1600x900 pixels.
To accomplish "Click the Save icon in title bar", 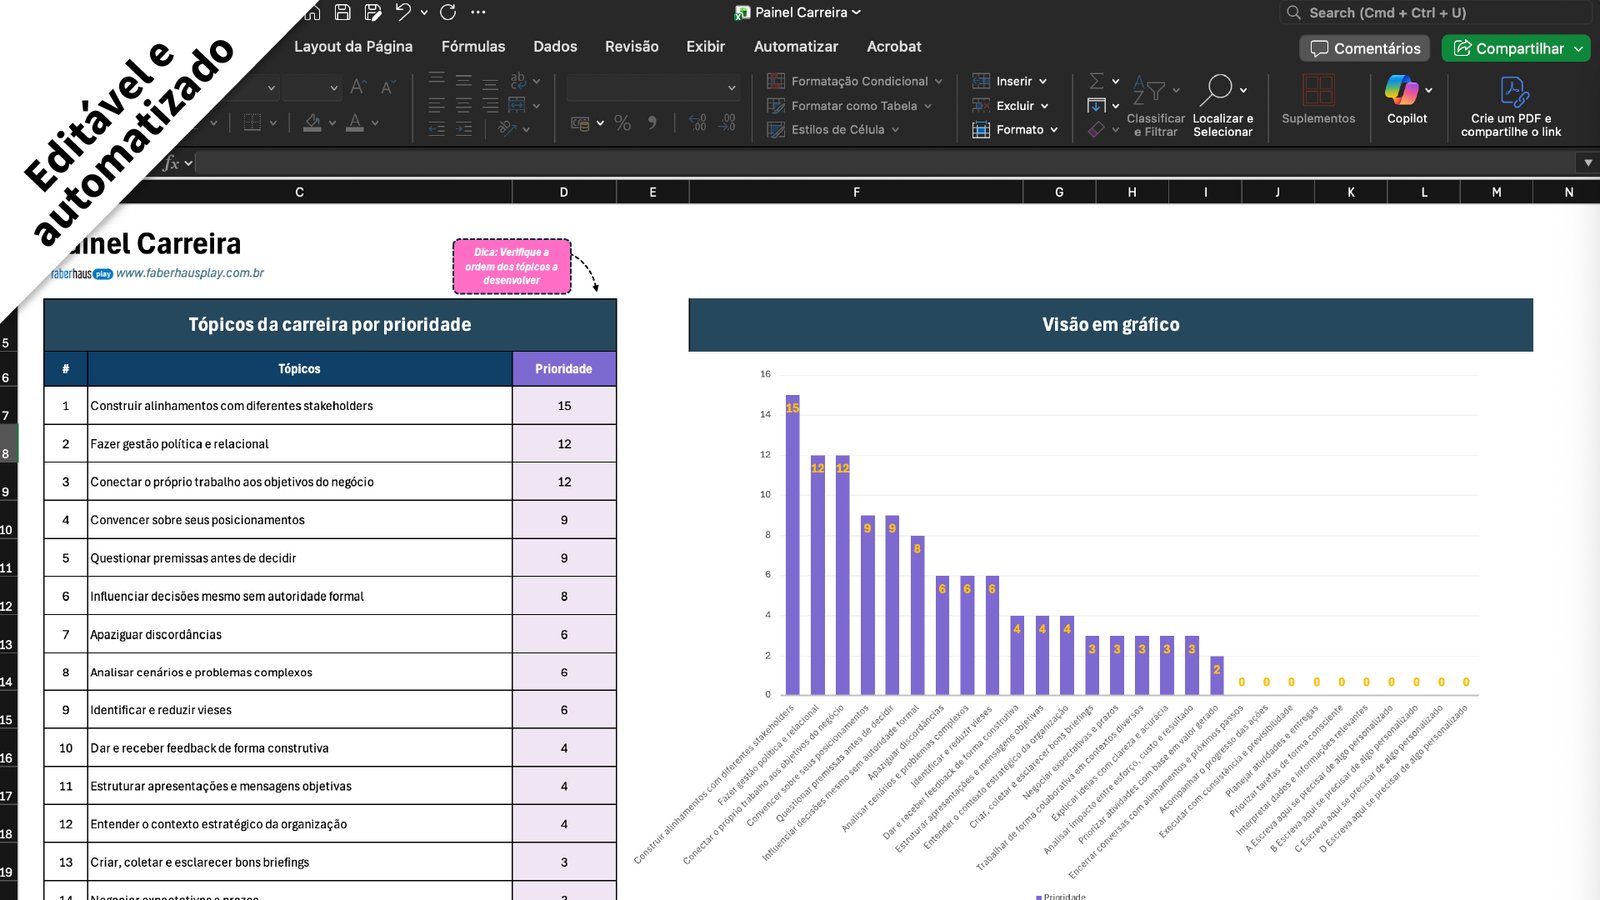I will [342, 12].
